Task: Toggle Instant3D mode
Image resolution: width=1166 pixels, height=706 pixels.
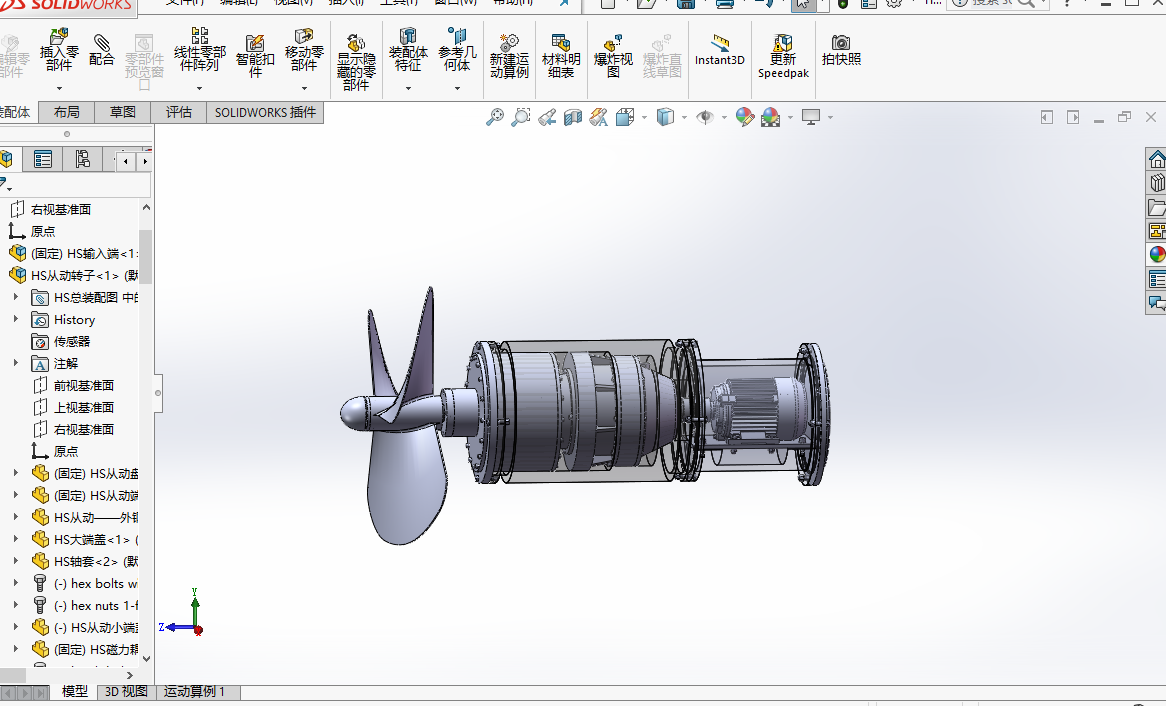Action: tap(720, 50)
